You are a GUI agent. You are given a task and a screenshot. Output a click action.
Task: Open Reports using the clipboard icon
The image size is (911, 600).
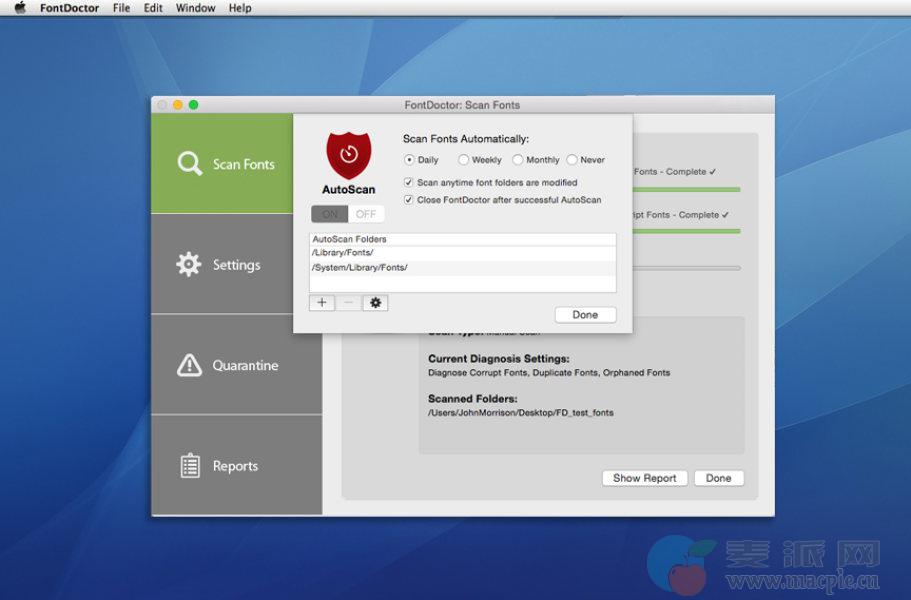189,466
